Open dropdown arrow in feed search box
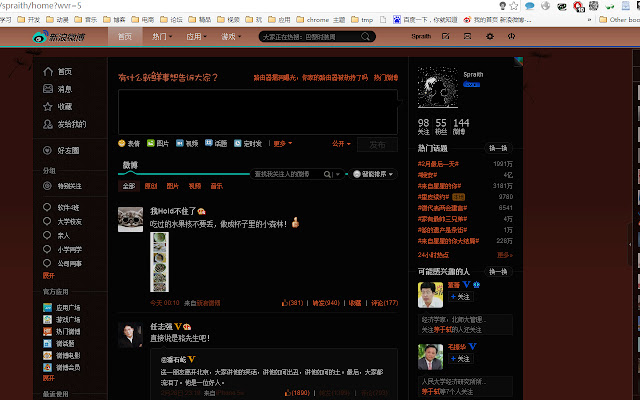640x400 pixels. pos(338,174)
